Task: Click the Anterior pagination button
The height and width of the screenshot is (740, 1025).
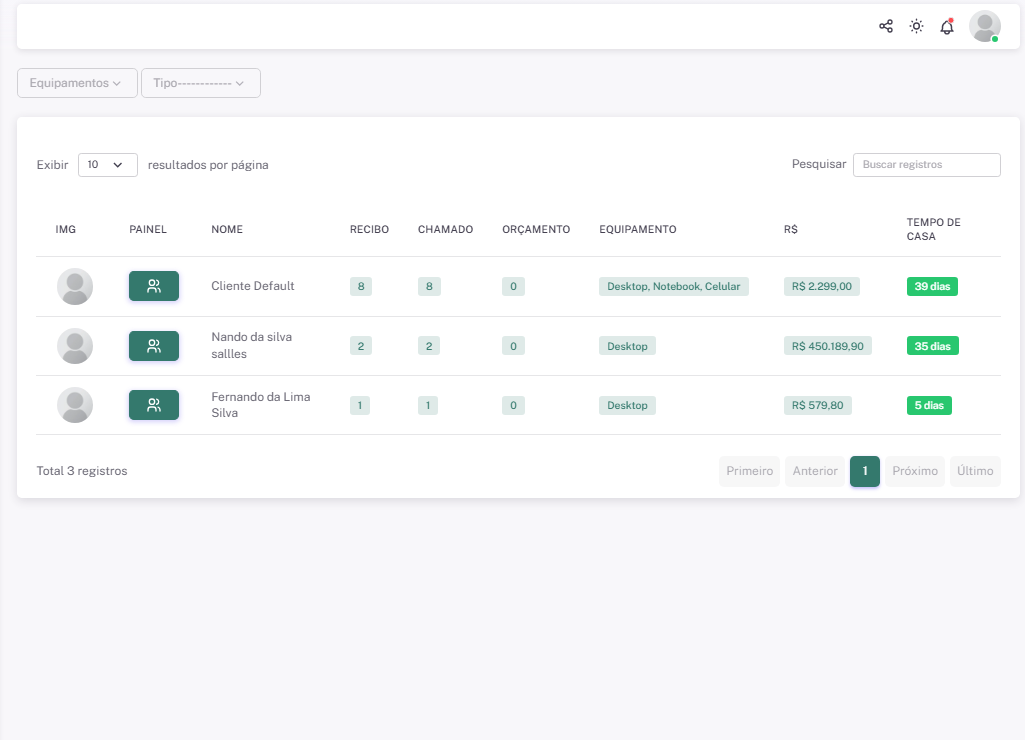Action: (815, 471)
